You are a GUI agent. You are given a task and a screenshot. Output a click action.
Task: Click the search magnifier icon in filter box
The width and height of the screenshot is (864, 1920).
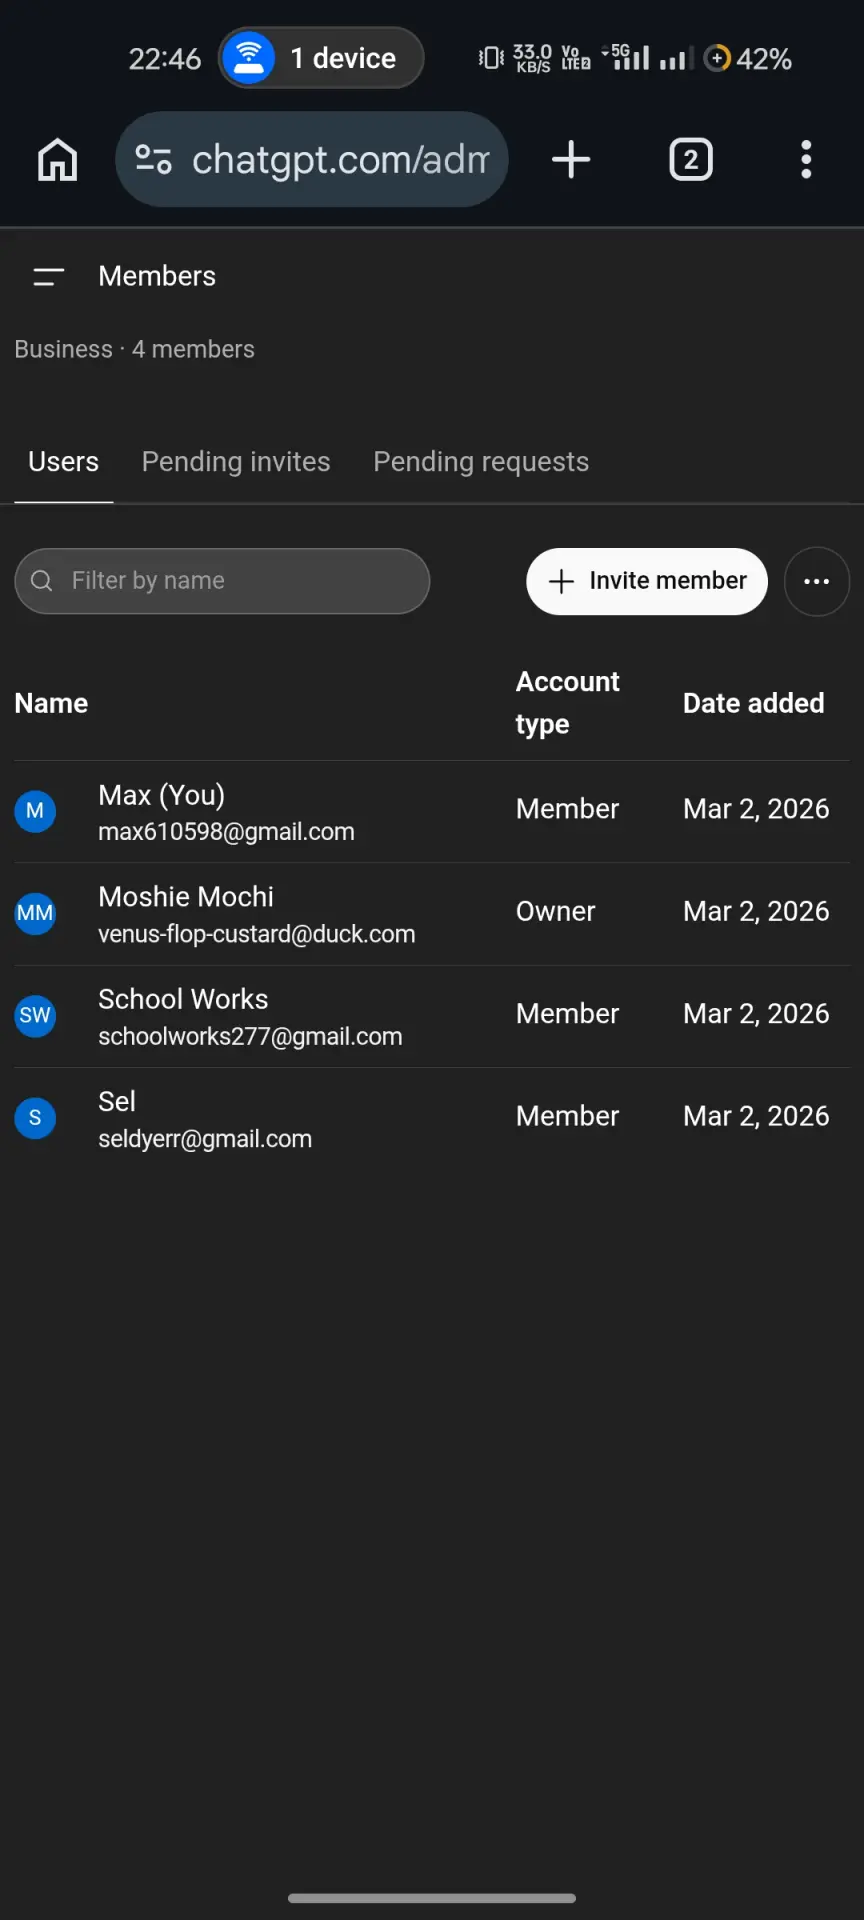coord(42,581)
